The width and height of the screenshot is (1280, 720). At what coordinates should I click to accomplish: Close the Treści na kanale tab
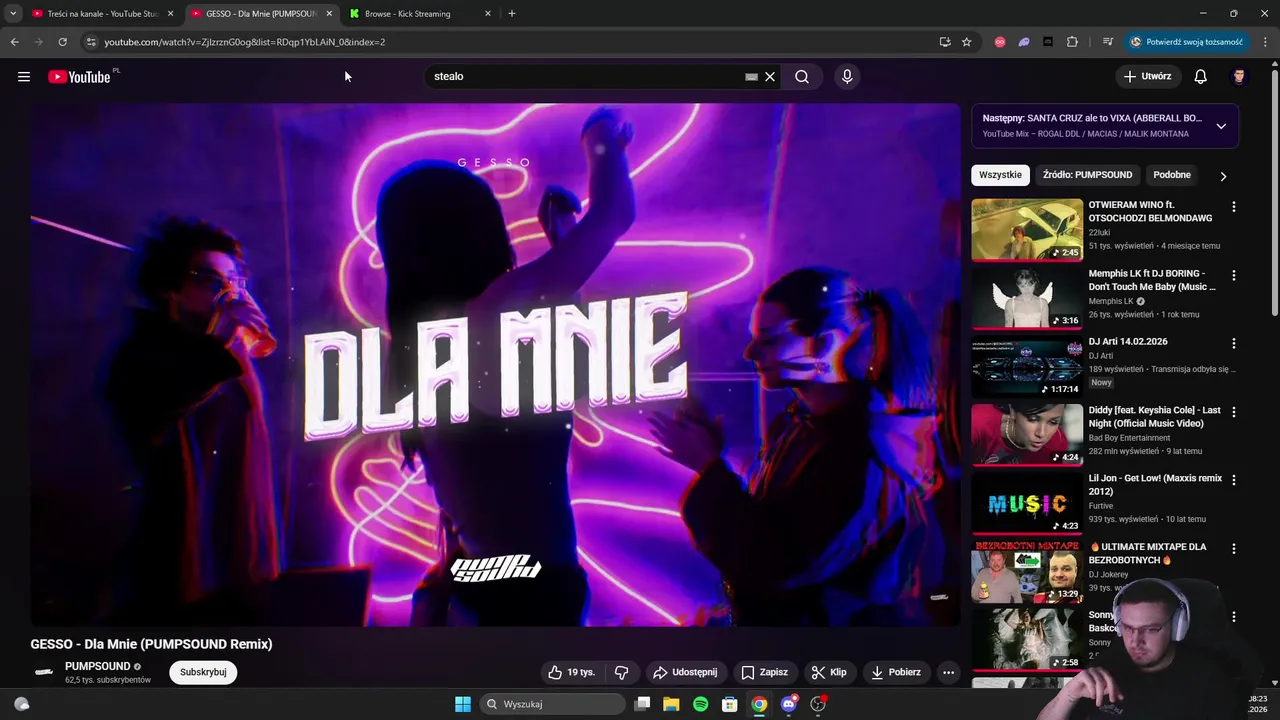tap(170, 14)
